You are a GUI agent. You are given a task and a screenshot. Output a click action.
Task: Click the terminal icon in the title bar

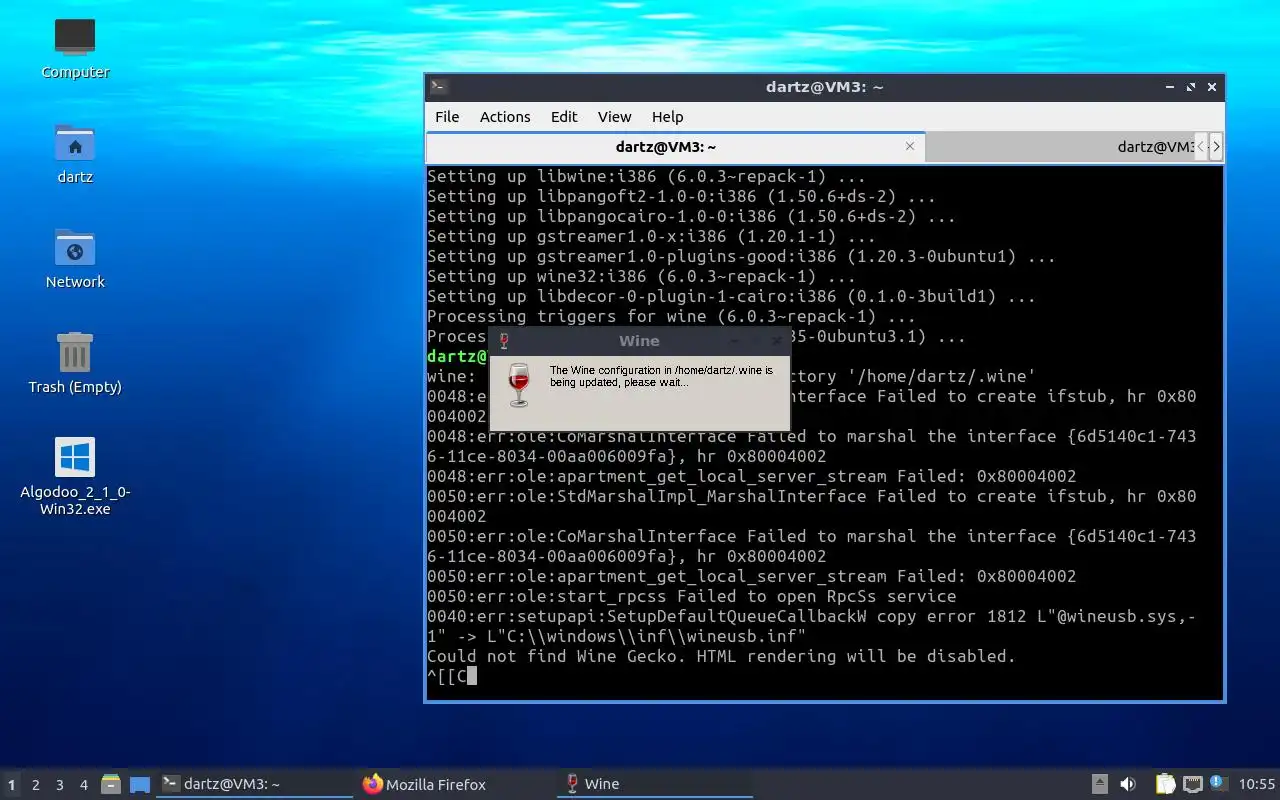438,87
